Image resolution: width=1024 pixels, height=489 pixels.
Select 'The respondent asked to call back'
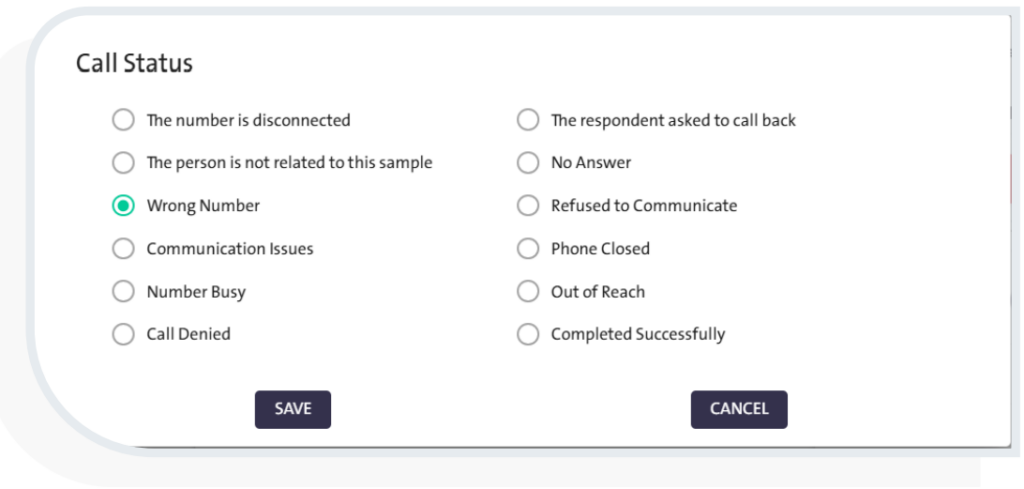(x=528, y=120)
